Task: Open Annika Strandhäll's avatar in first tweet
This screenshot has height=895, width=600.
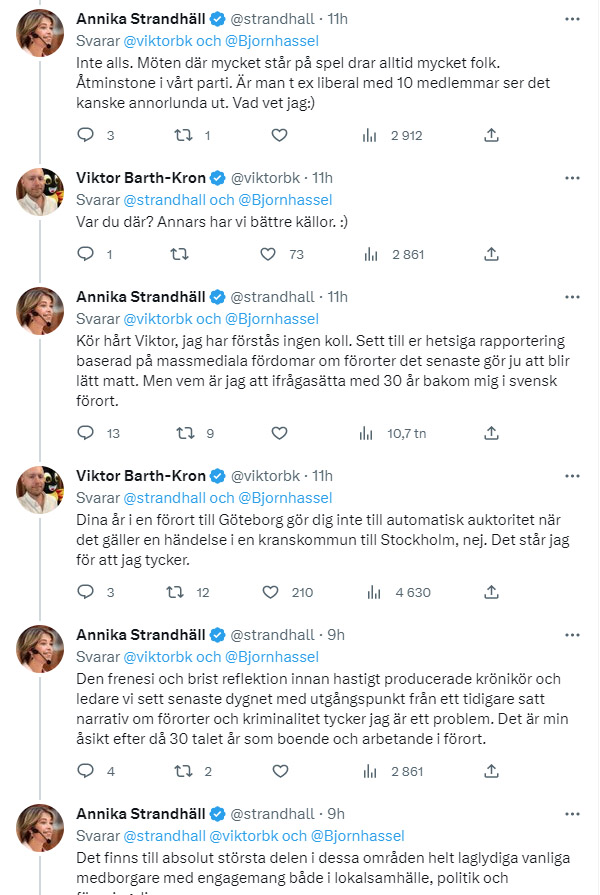Action: 41,34
